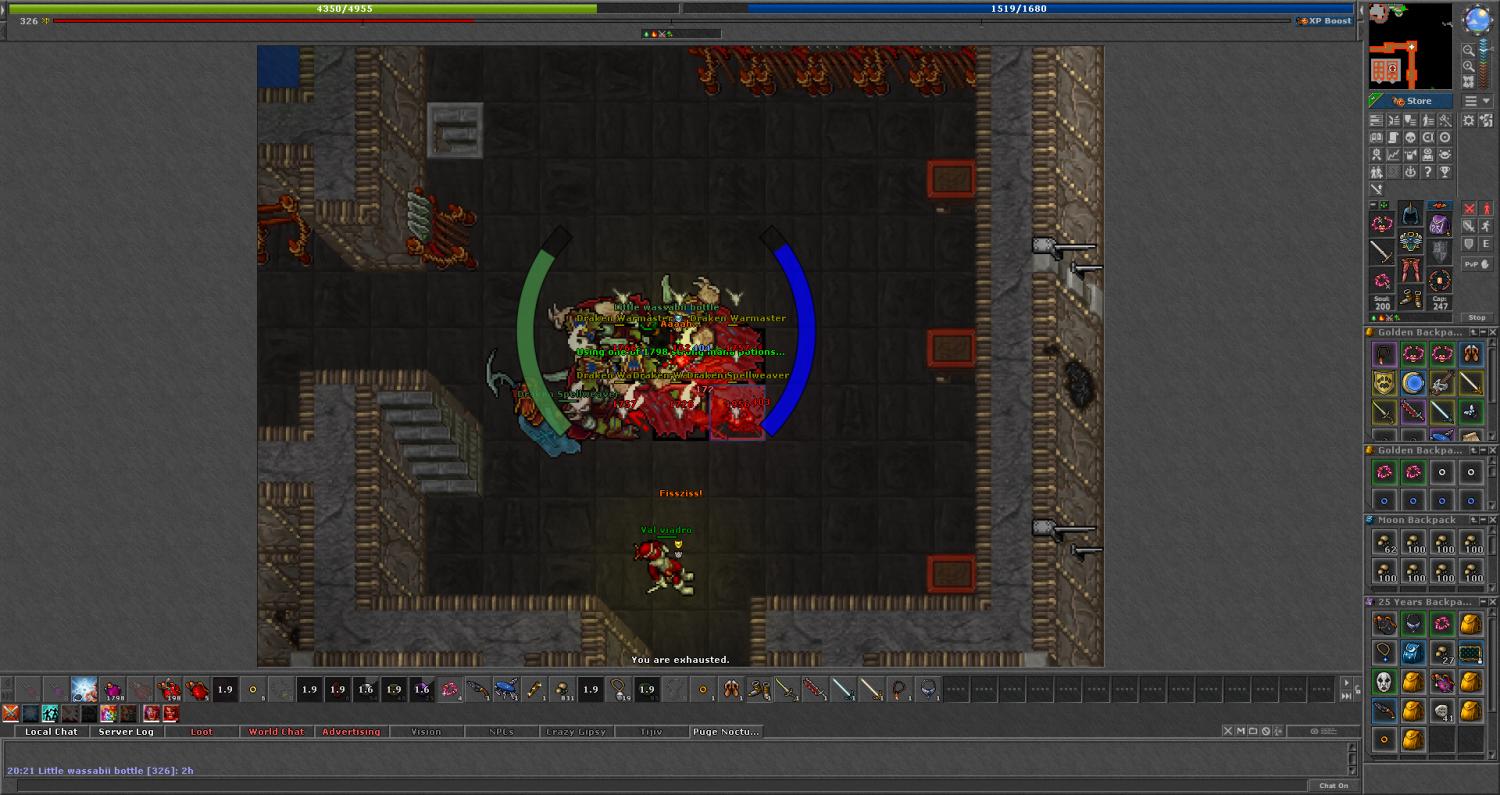The height and width of the screenshot is (795, 1500).
Task: Enable balanced fight mode (sword and shield)
Action: [1470, 226]
